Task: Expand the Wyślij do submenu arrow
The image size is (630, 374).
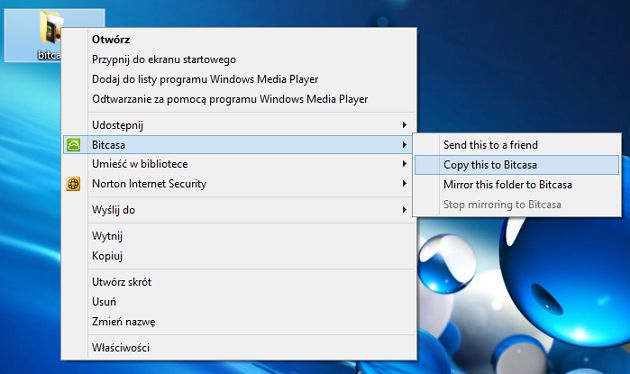Action: (x=405, y=210)
